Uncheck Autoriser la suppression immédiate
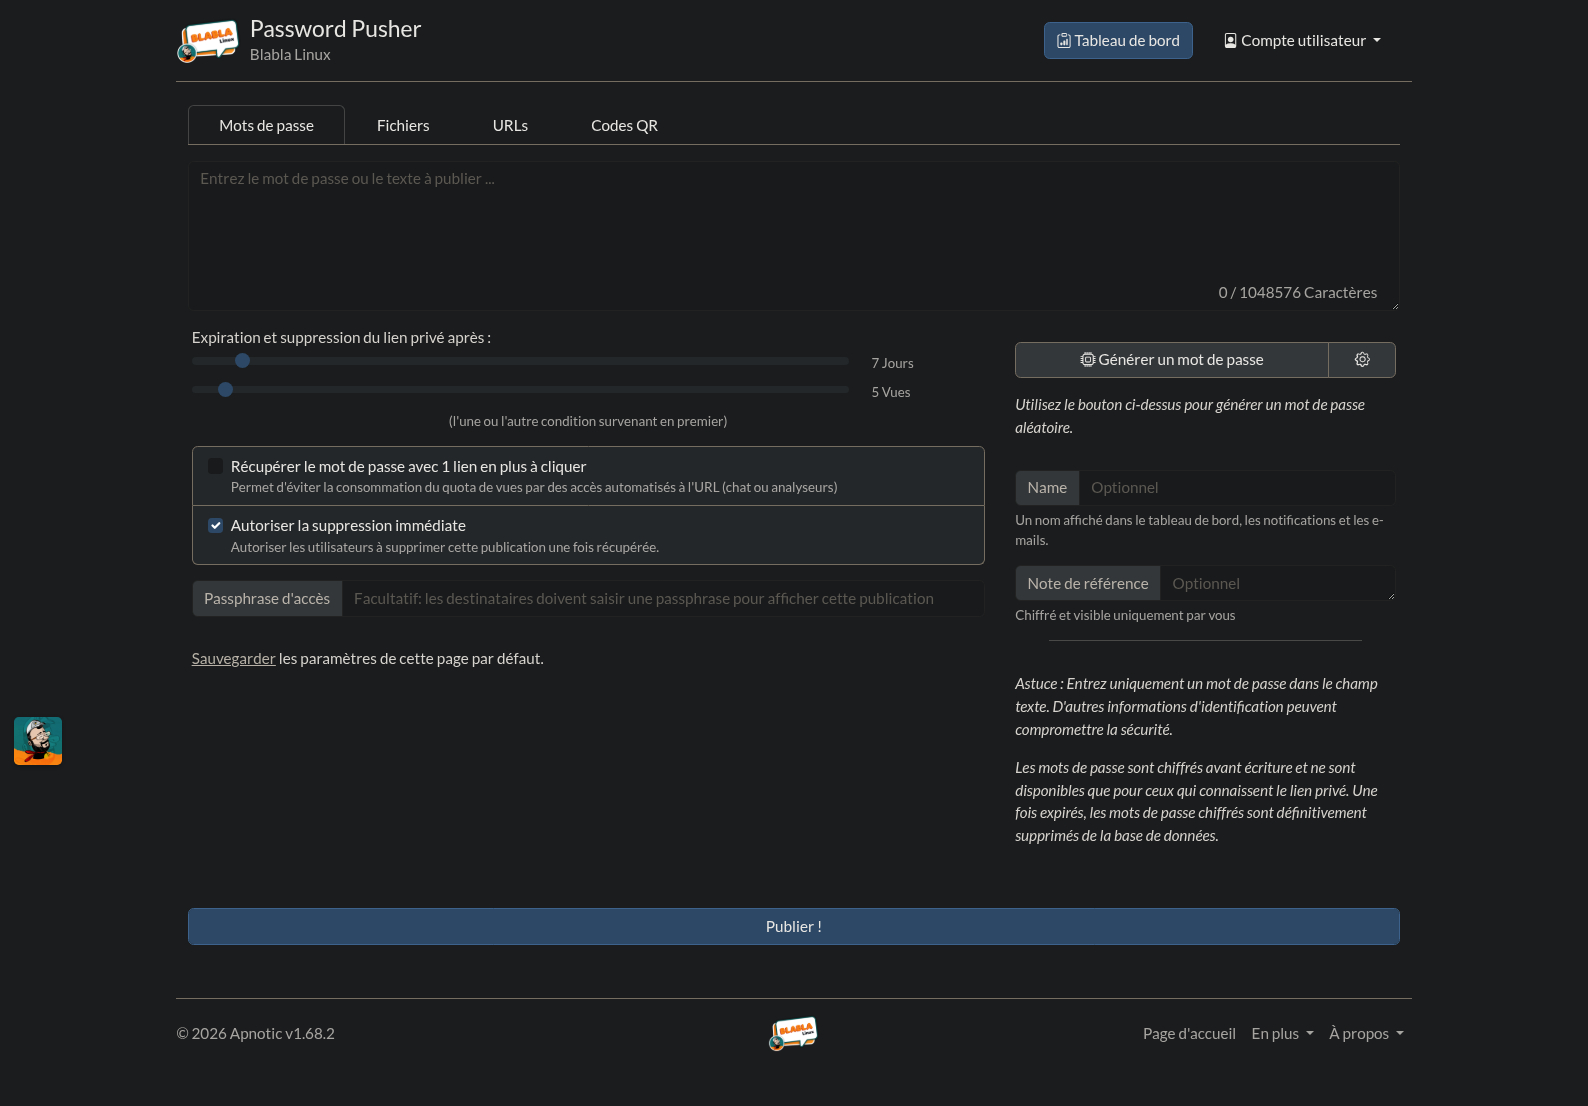Image resolution: width=1588 pixels, height=1106 pixels. tap(215, 526)
